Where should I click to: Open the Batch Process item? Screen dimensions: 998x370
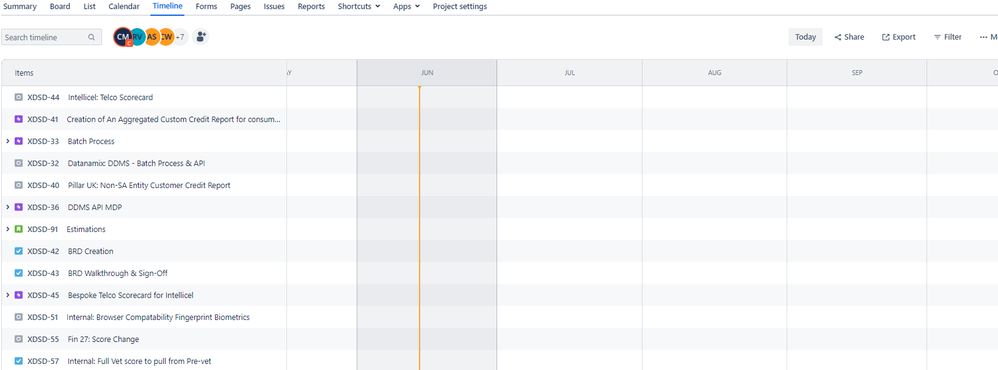click(91, 141)
